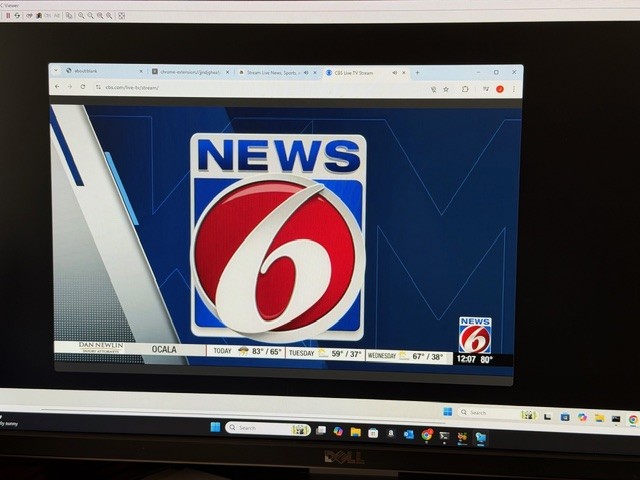The height and width of the screenshot is (480, 640).
Task: Open a new browser tab
Action: 418,72
